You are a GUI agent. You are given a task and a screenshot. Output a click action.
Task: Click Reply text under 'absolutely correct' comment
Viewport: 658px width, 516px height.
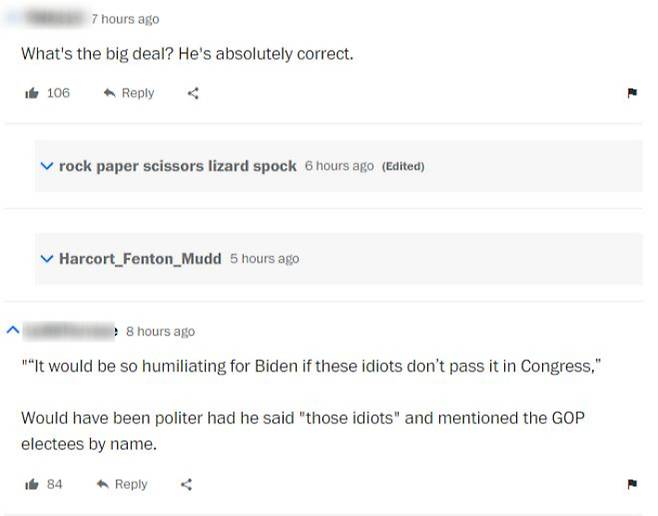coord(138,93)
